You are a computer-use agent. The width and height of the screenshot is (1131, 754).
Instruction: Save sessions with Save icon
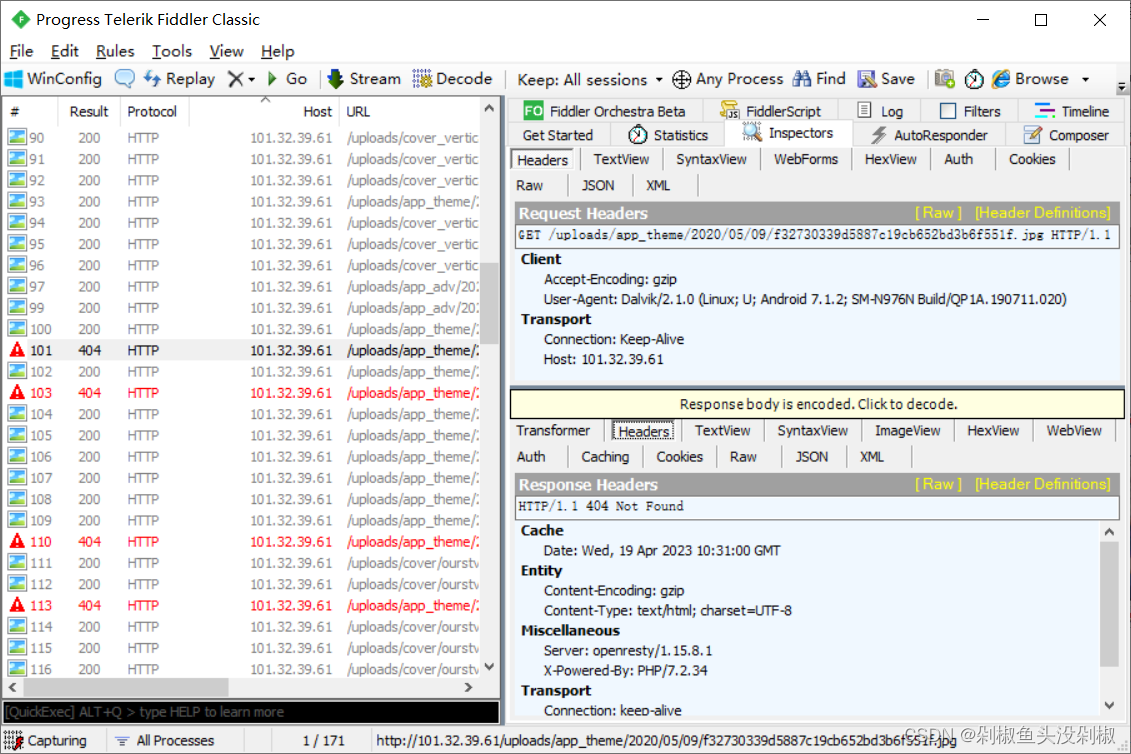[x=886, y=79]
